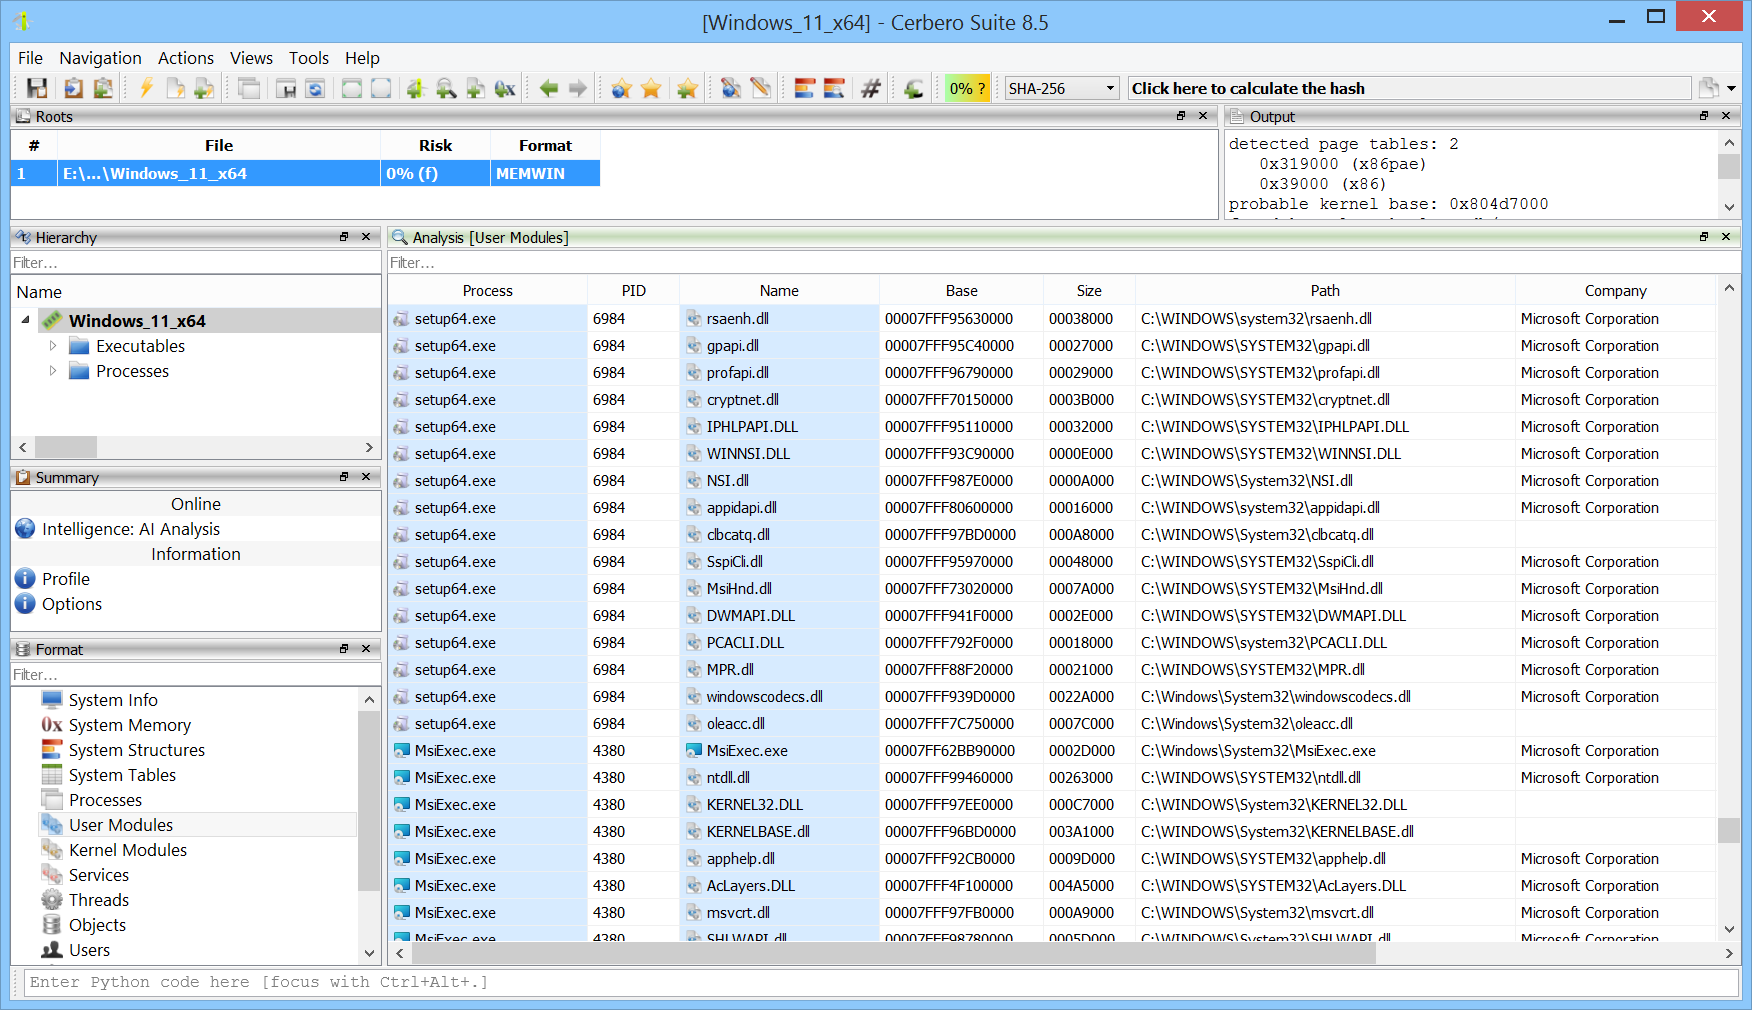The image size is (1752, 1010).
Task: Select Kernel Modules in Format list
Action: pyautogui.click(x=127, y=850)
